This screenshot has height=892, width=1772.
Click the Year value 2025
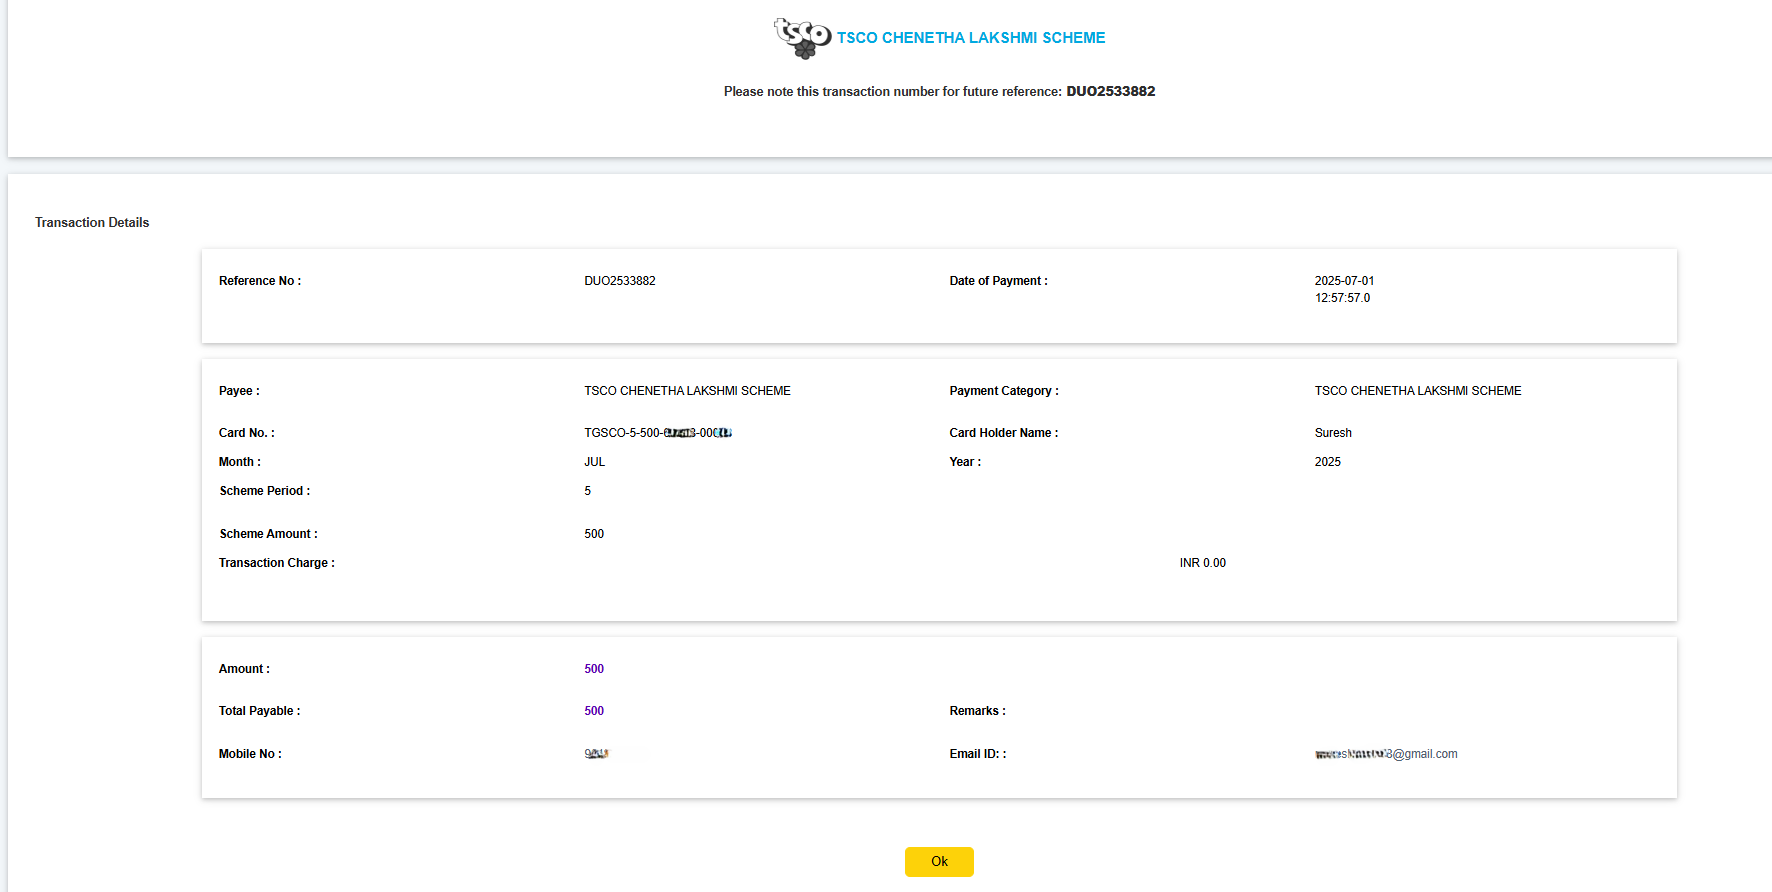(x=1328, y=462)
